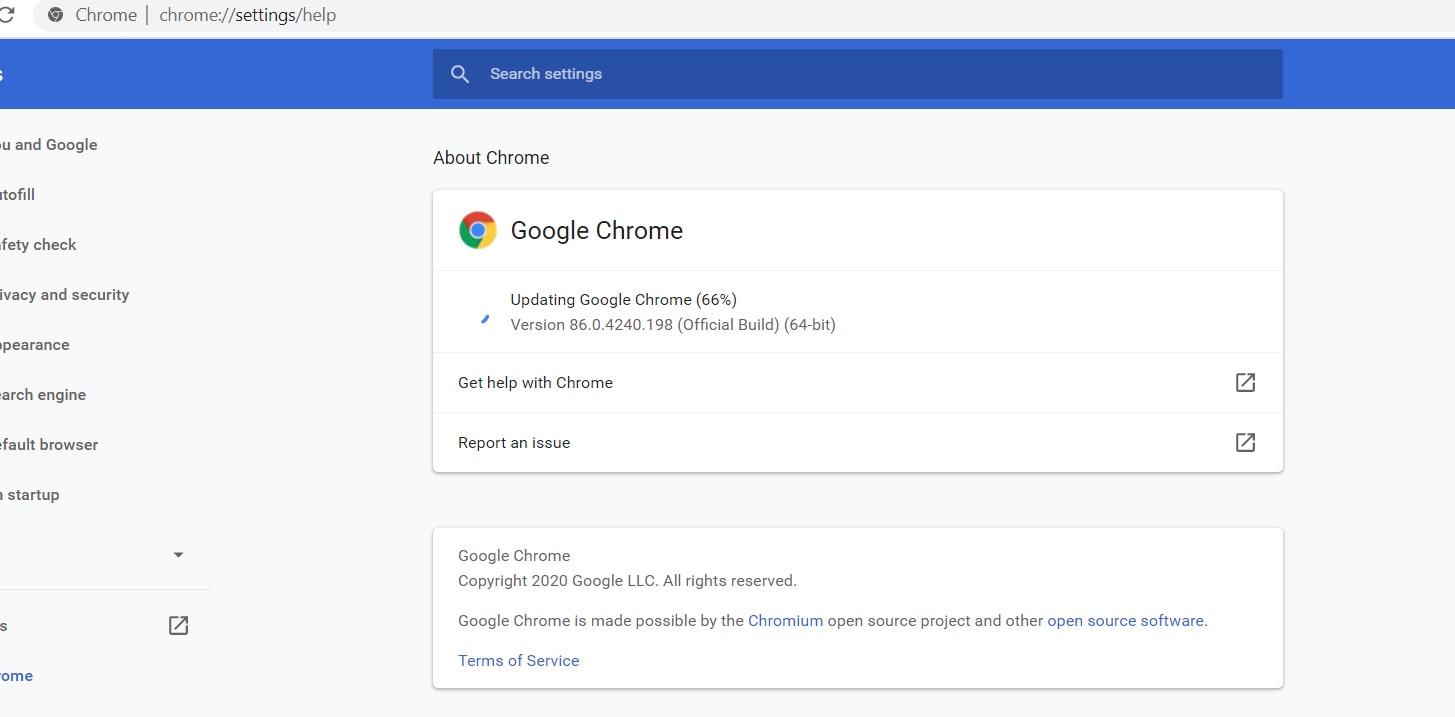Go to Safety check in sidebar
The width and height of the screenshot is (1455, 717).
click(x=38, y=245)
